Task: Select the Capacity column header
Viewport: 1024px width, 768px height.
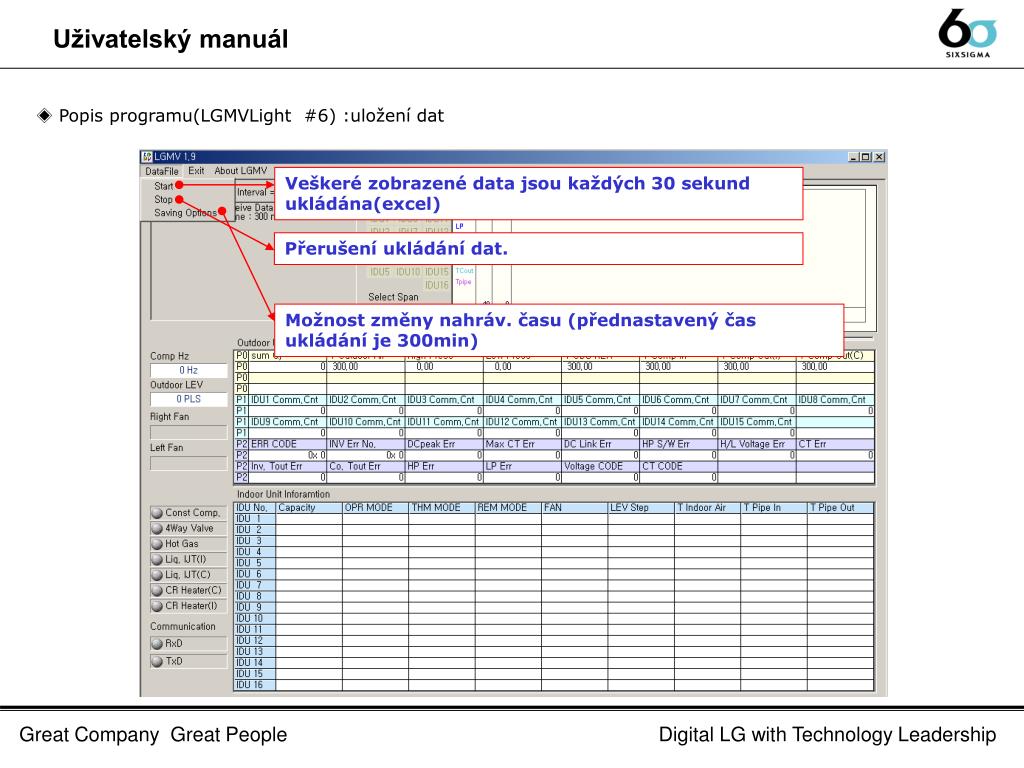Action: point(310,507)
